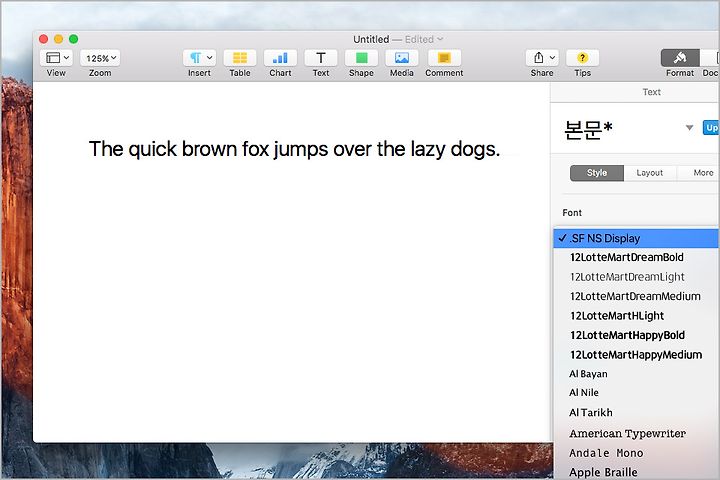Choose the 12LotteMartDreamBold font
This screenshot has height=480, width=720.
click(636, 258)
